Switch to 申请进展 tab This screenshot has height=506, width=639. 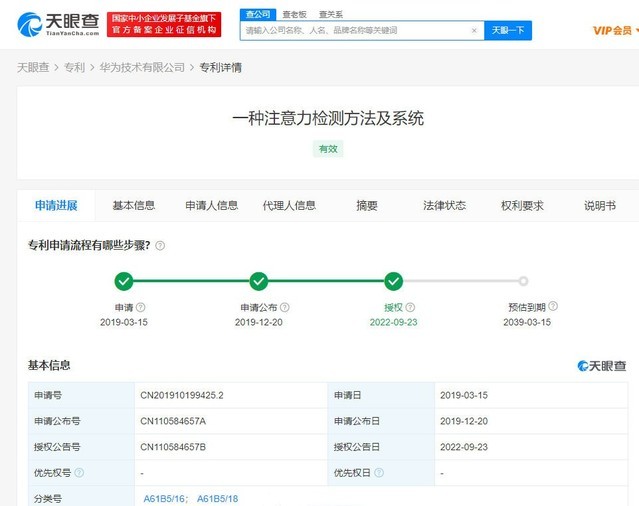coord(56,206)
